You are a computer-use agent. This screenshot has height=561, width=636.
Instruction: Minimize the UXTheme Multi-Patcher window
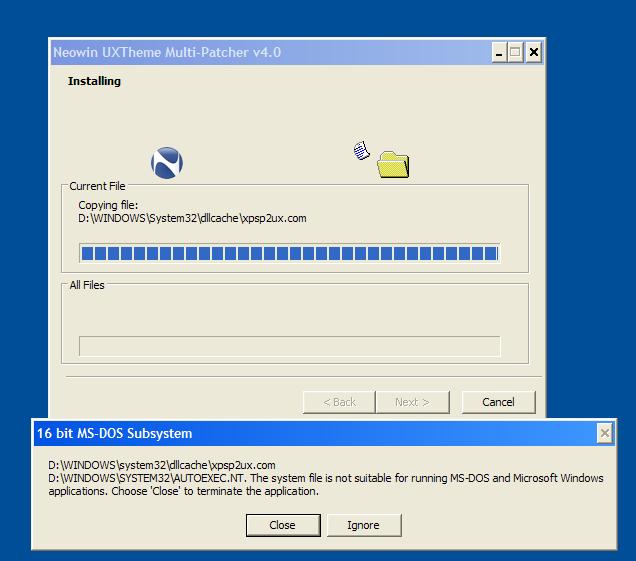tap(498, 52)
